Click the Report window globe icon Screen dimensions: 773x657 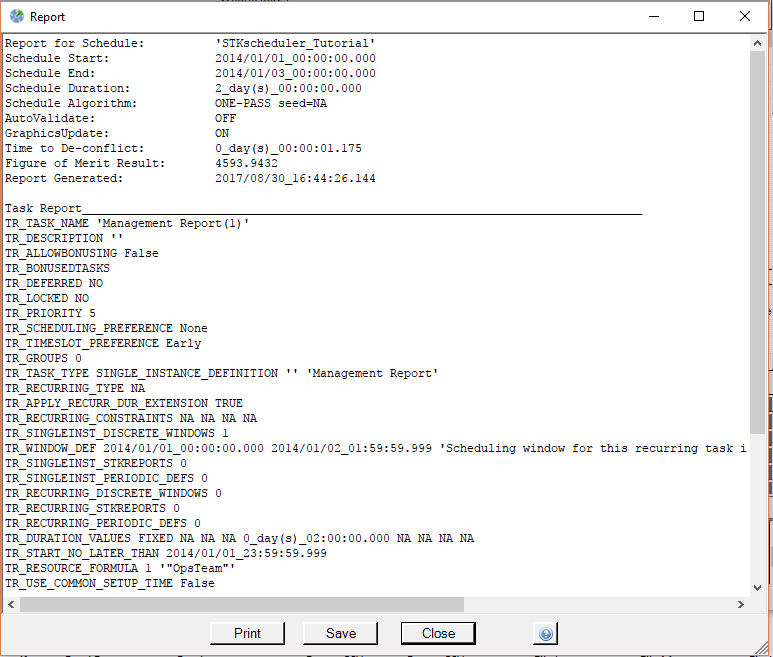tap(14, 17)
